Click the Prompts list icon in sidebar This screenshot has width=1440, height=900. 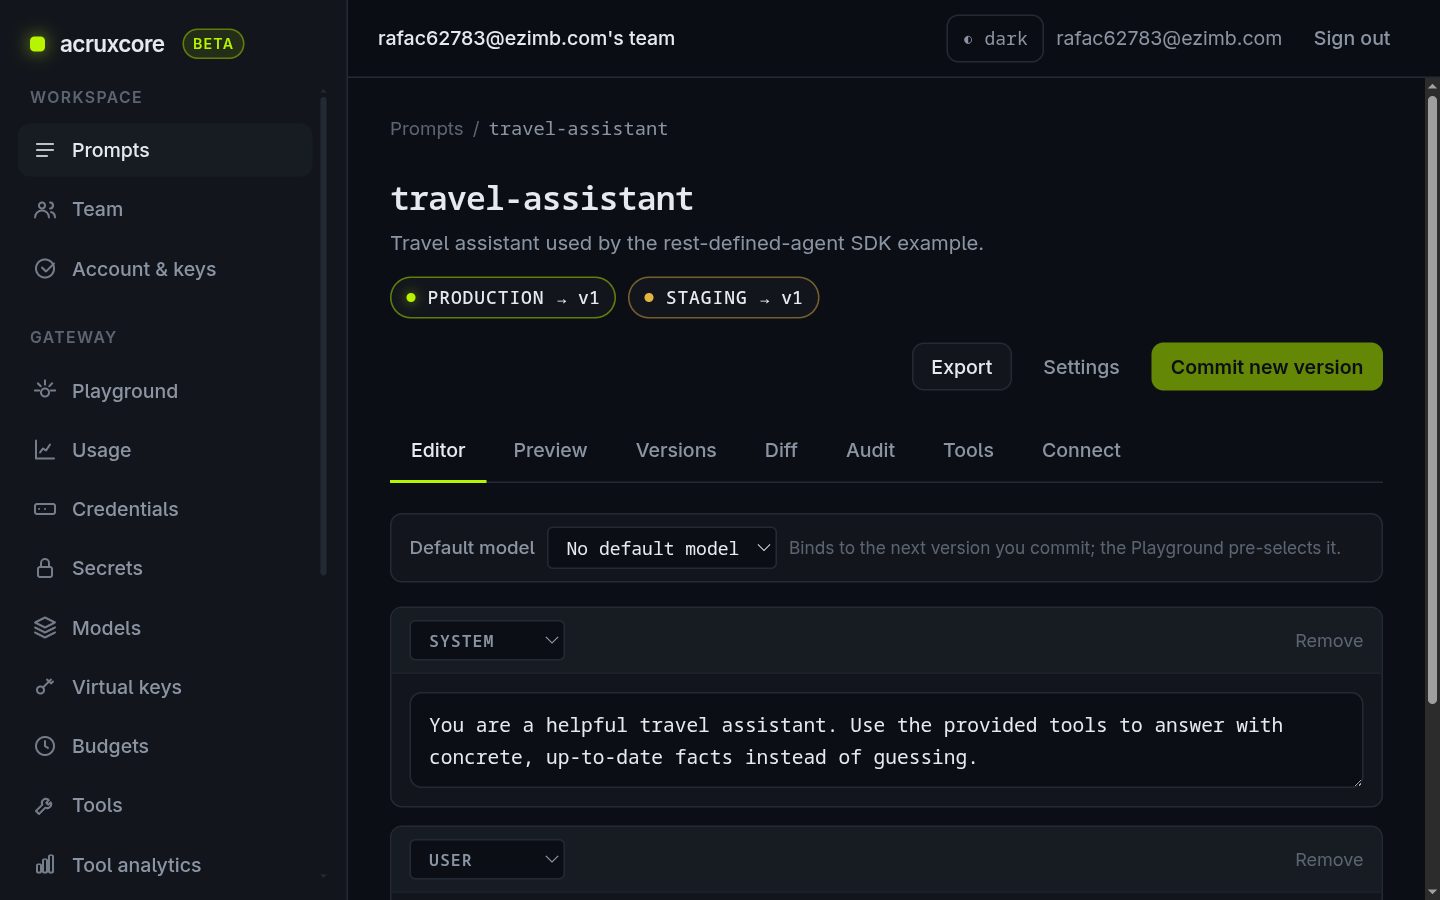(45, 150)
